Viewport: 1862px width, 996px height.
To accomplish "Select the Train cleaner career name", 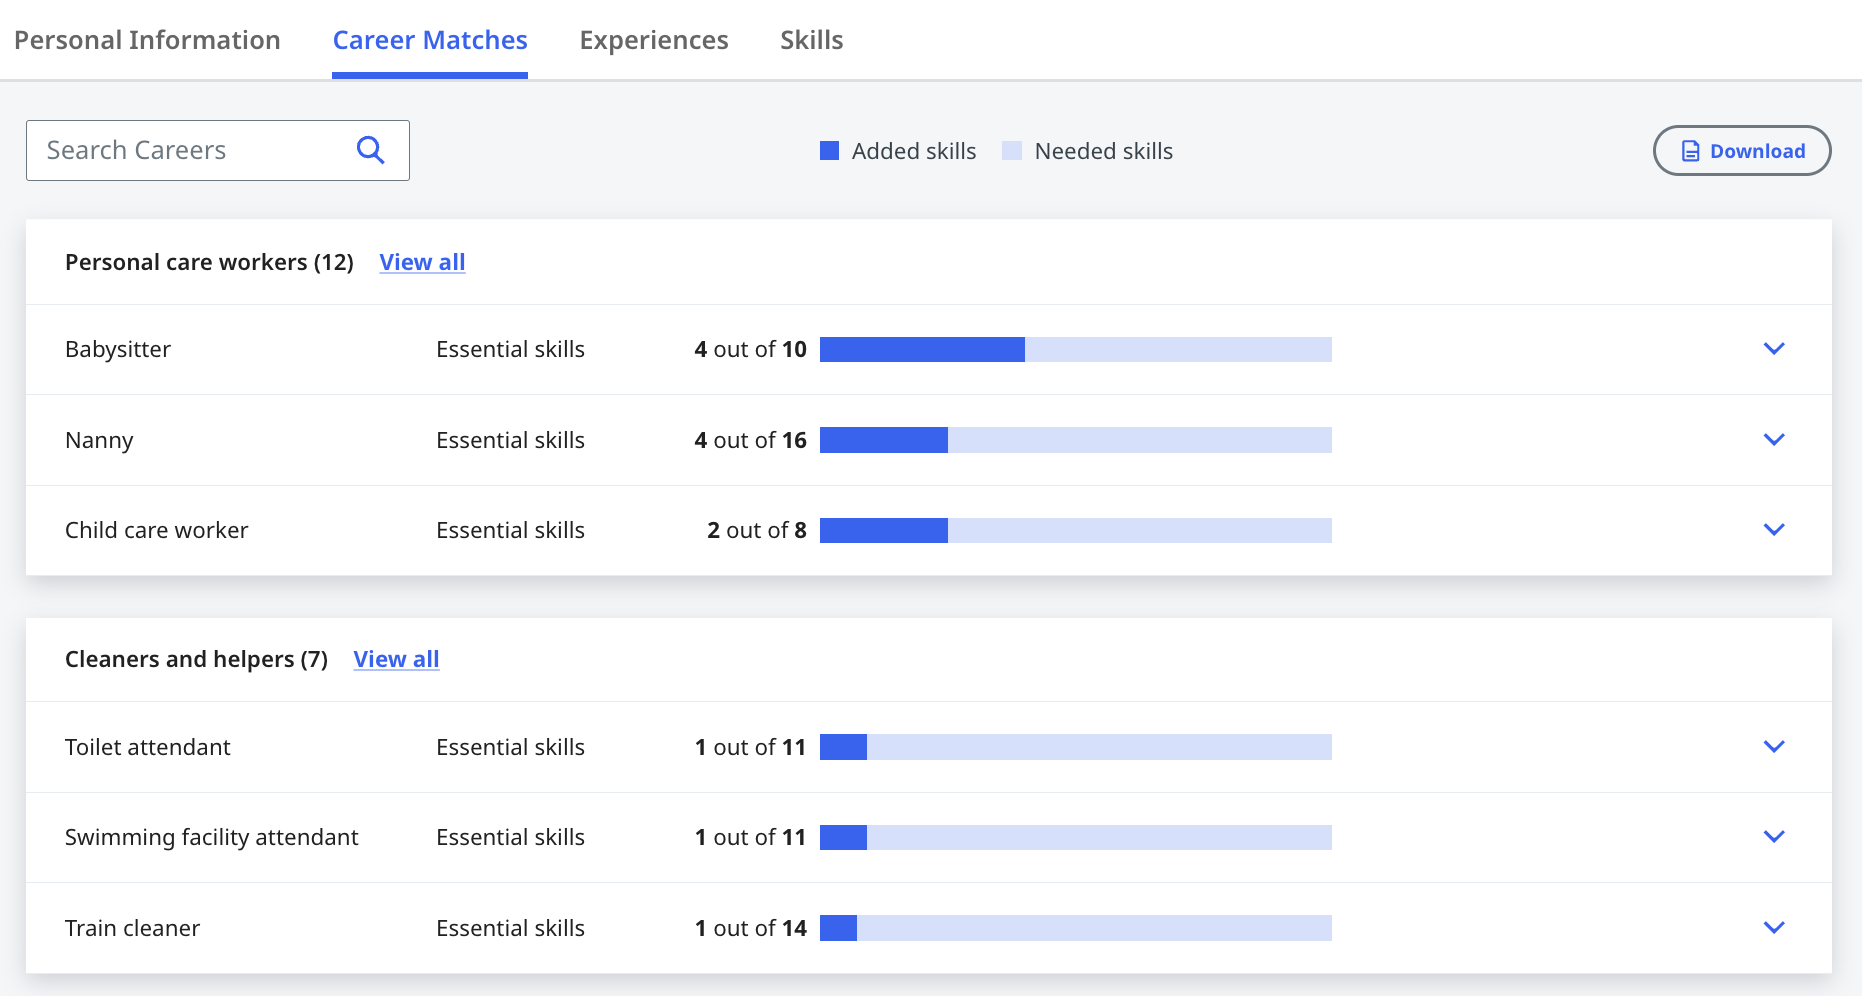I will [133, 928].
